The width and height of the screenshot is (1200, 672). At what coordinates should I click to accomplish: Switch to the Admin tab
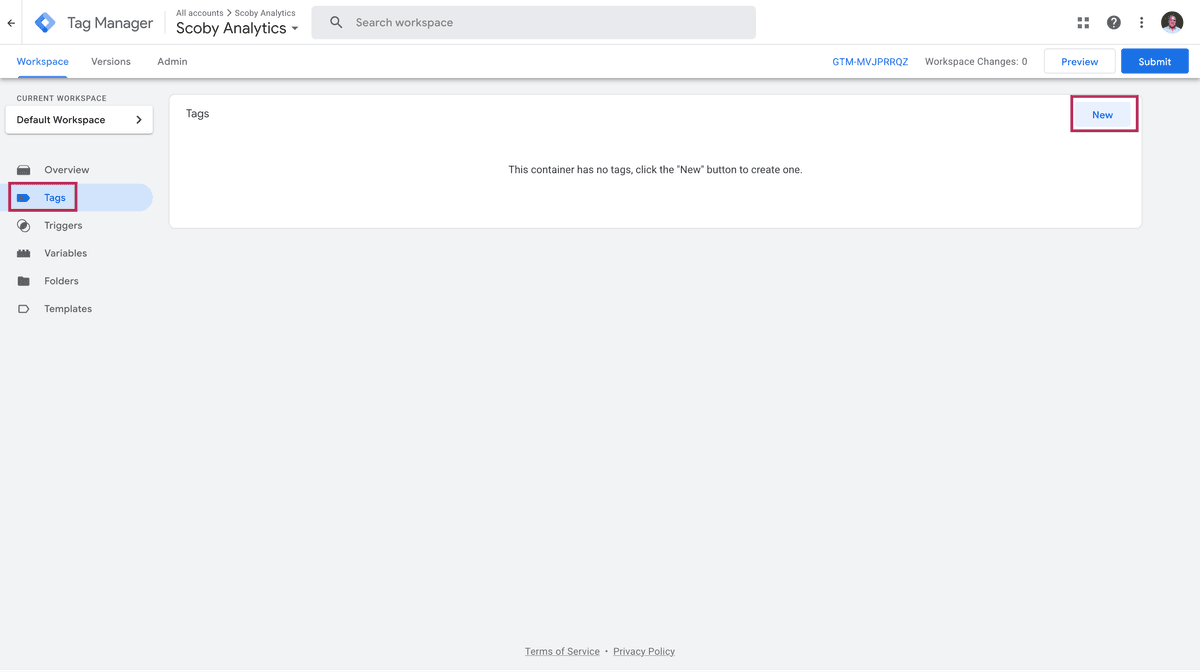coord(172,62)
